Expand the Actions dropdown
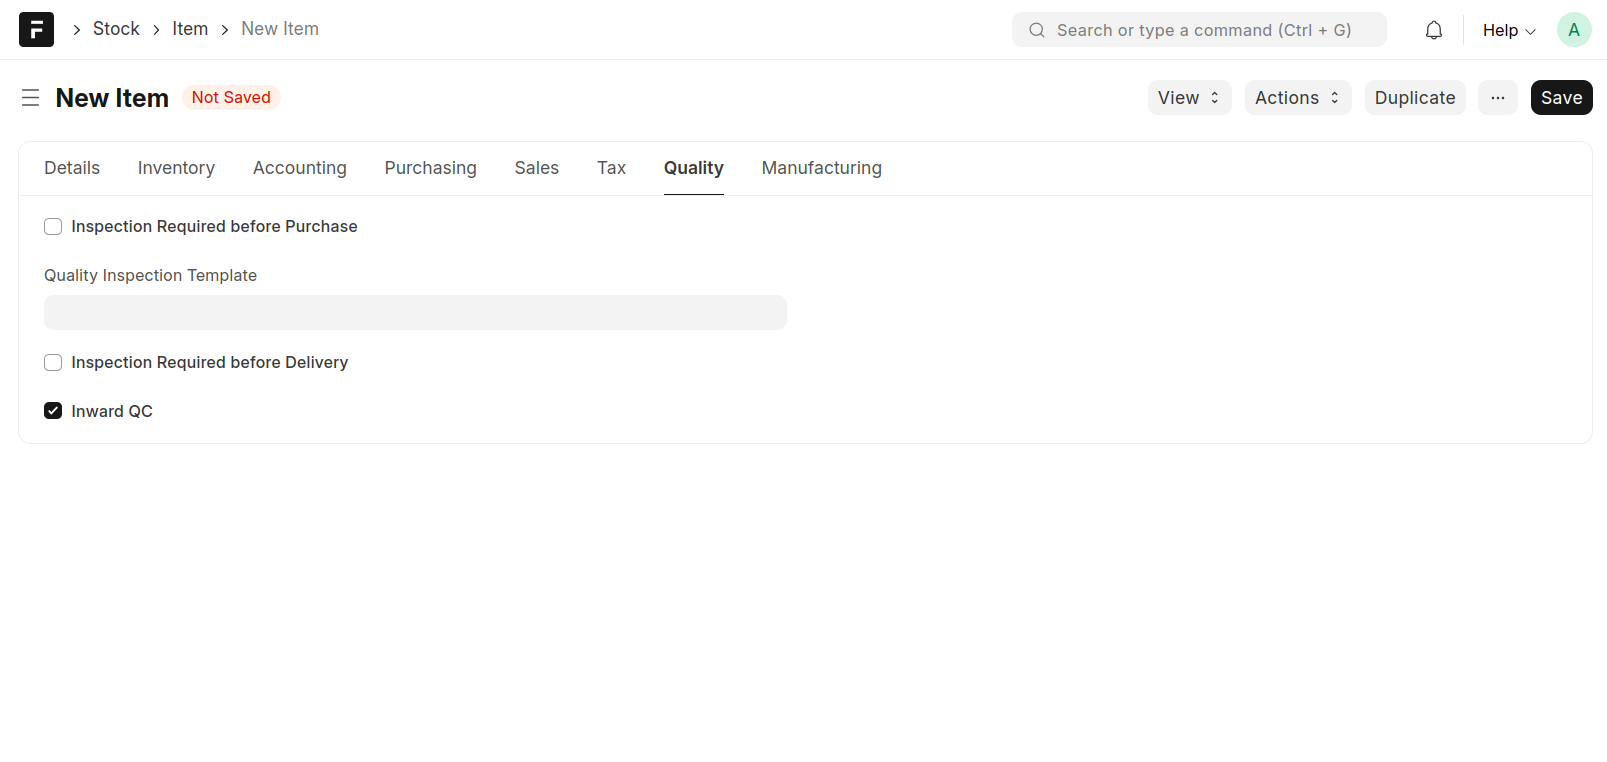The height and width of the screenshot is (762, 1607). pyautogui.click(x=1297, y=98)
